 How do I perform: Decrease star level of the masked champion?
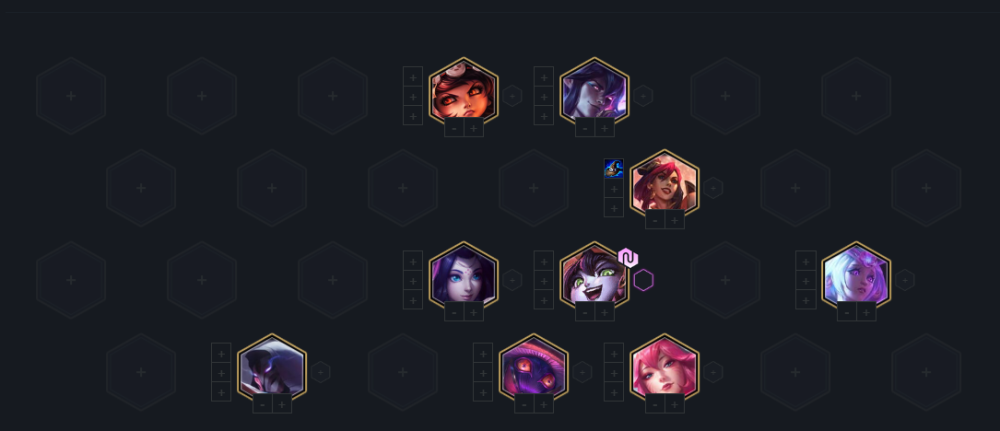[x=263, y=404]
